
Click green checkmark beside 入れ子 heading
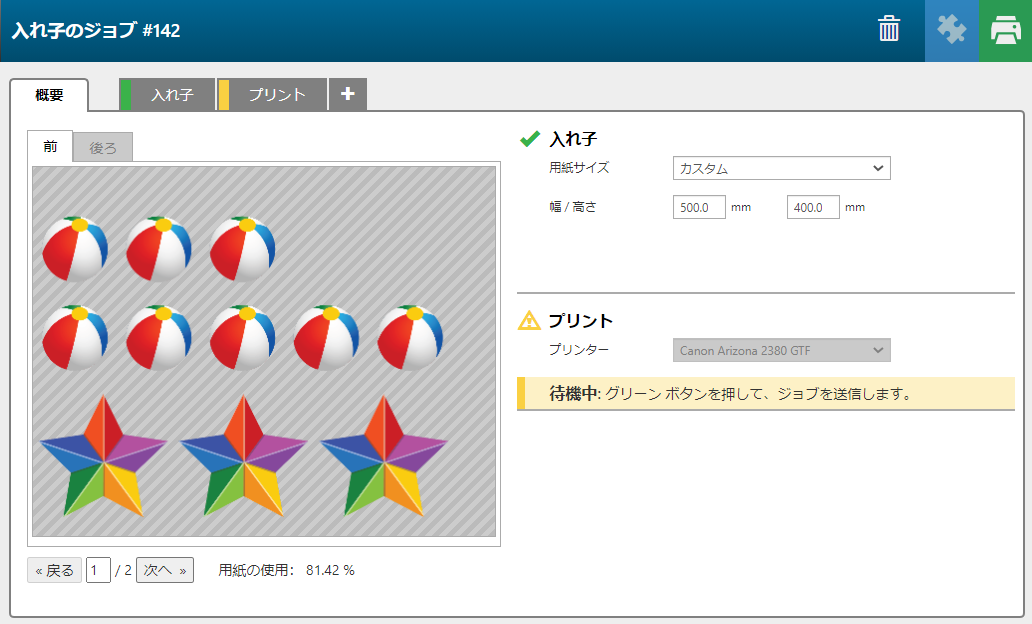point(530,139)
